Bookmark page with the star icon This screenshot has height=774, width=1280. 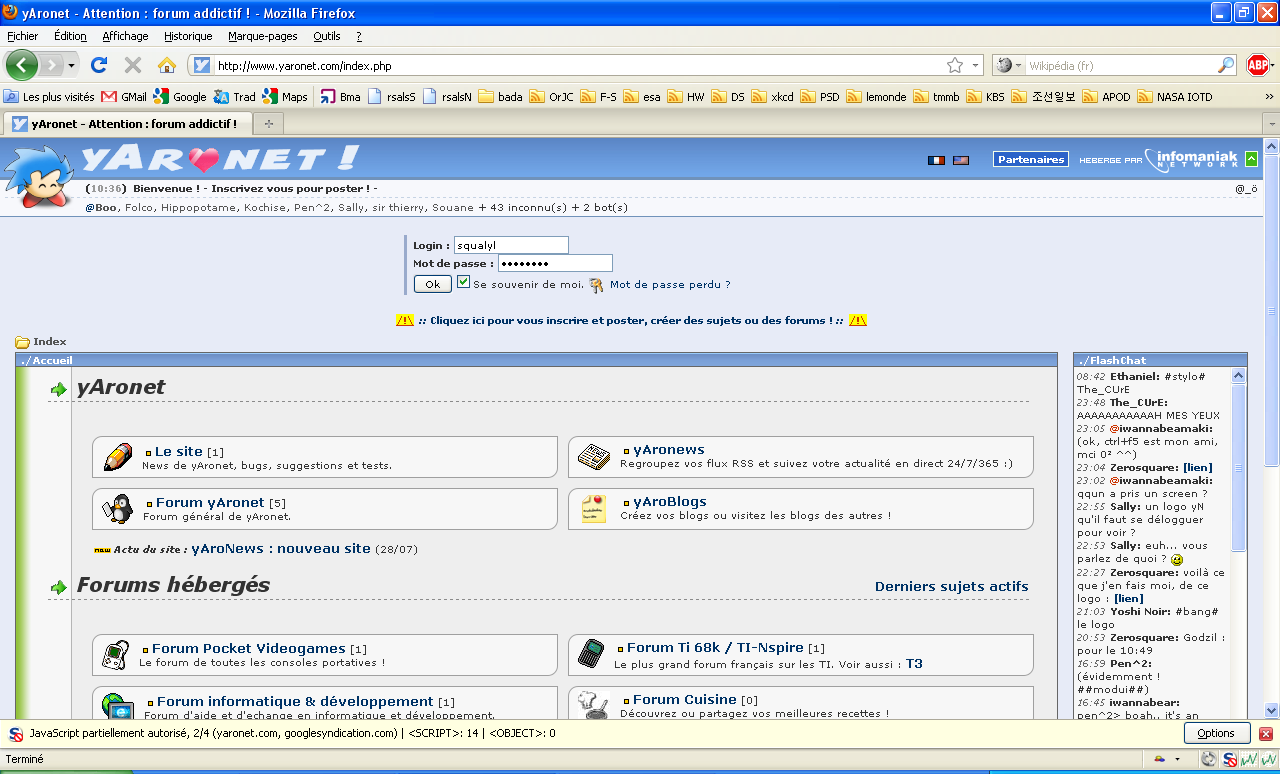tap(955, 65)
